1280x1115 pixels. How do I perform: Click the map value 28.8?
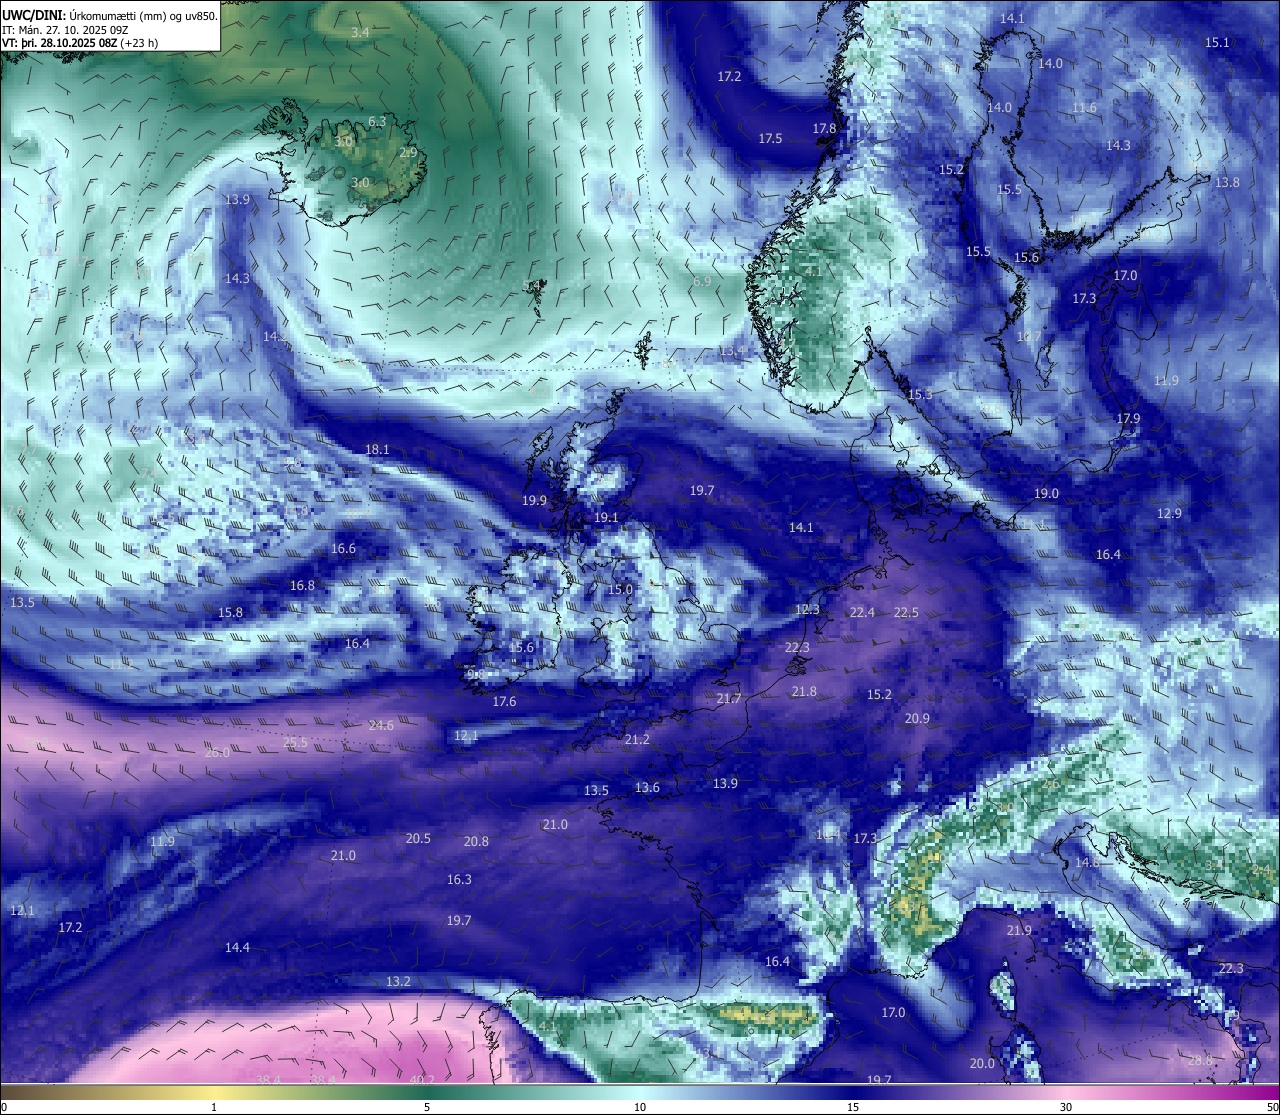click(x=1200, y=1060)
